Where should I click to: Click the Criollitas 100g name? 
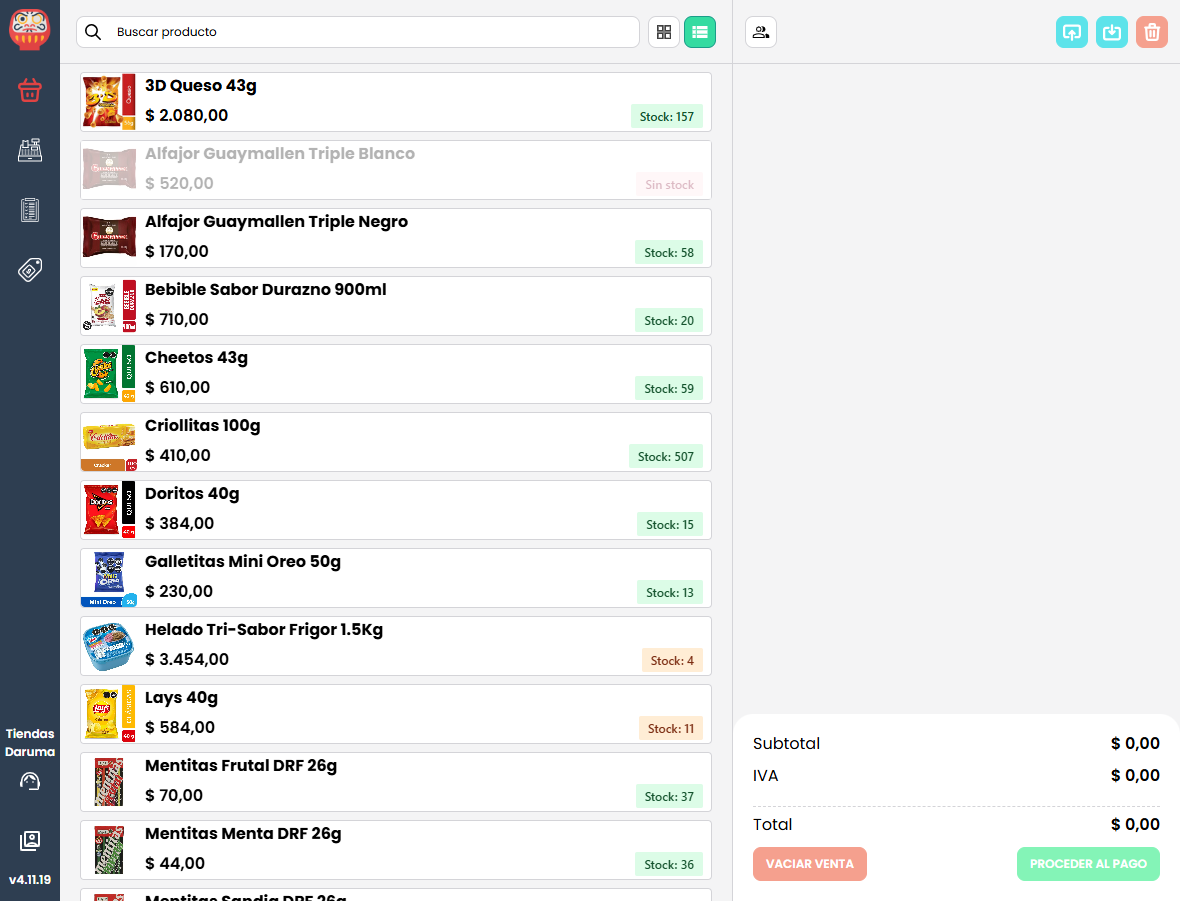coord(202,425)
